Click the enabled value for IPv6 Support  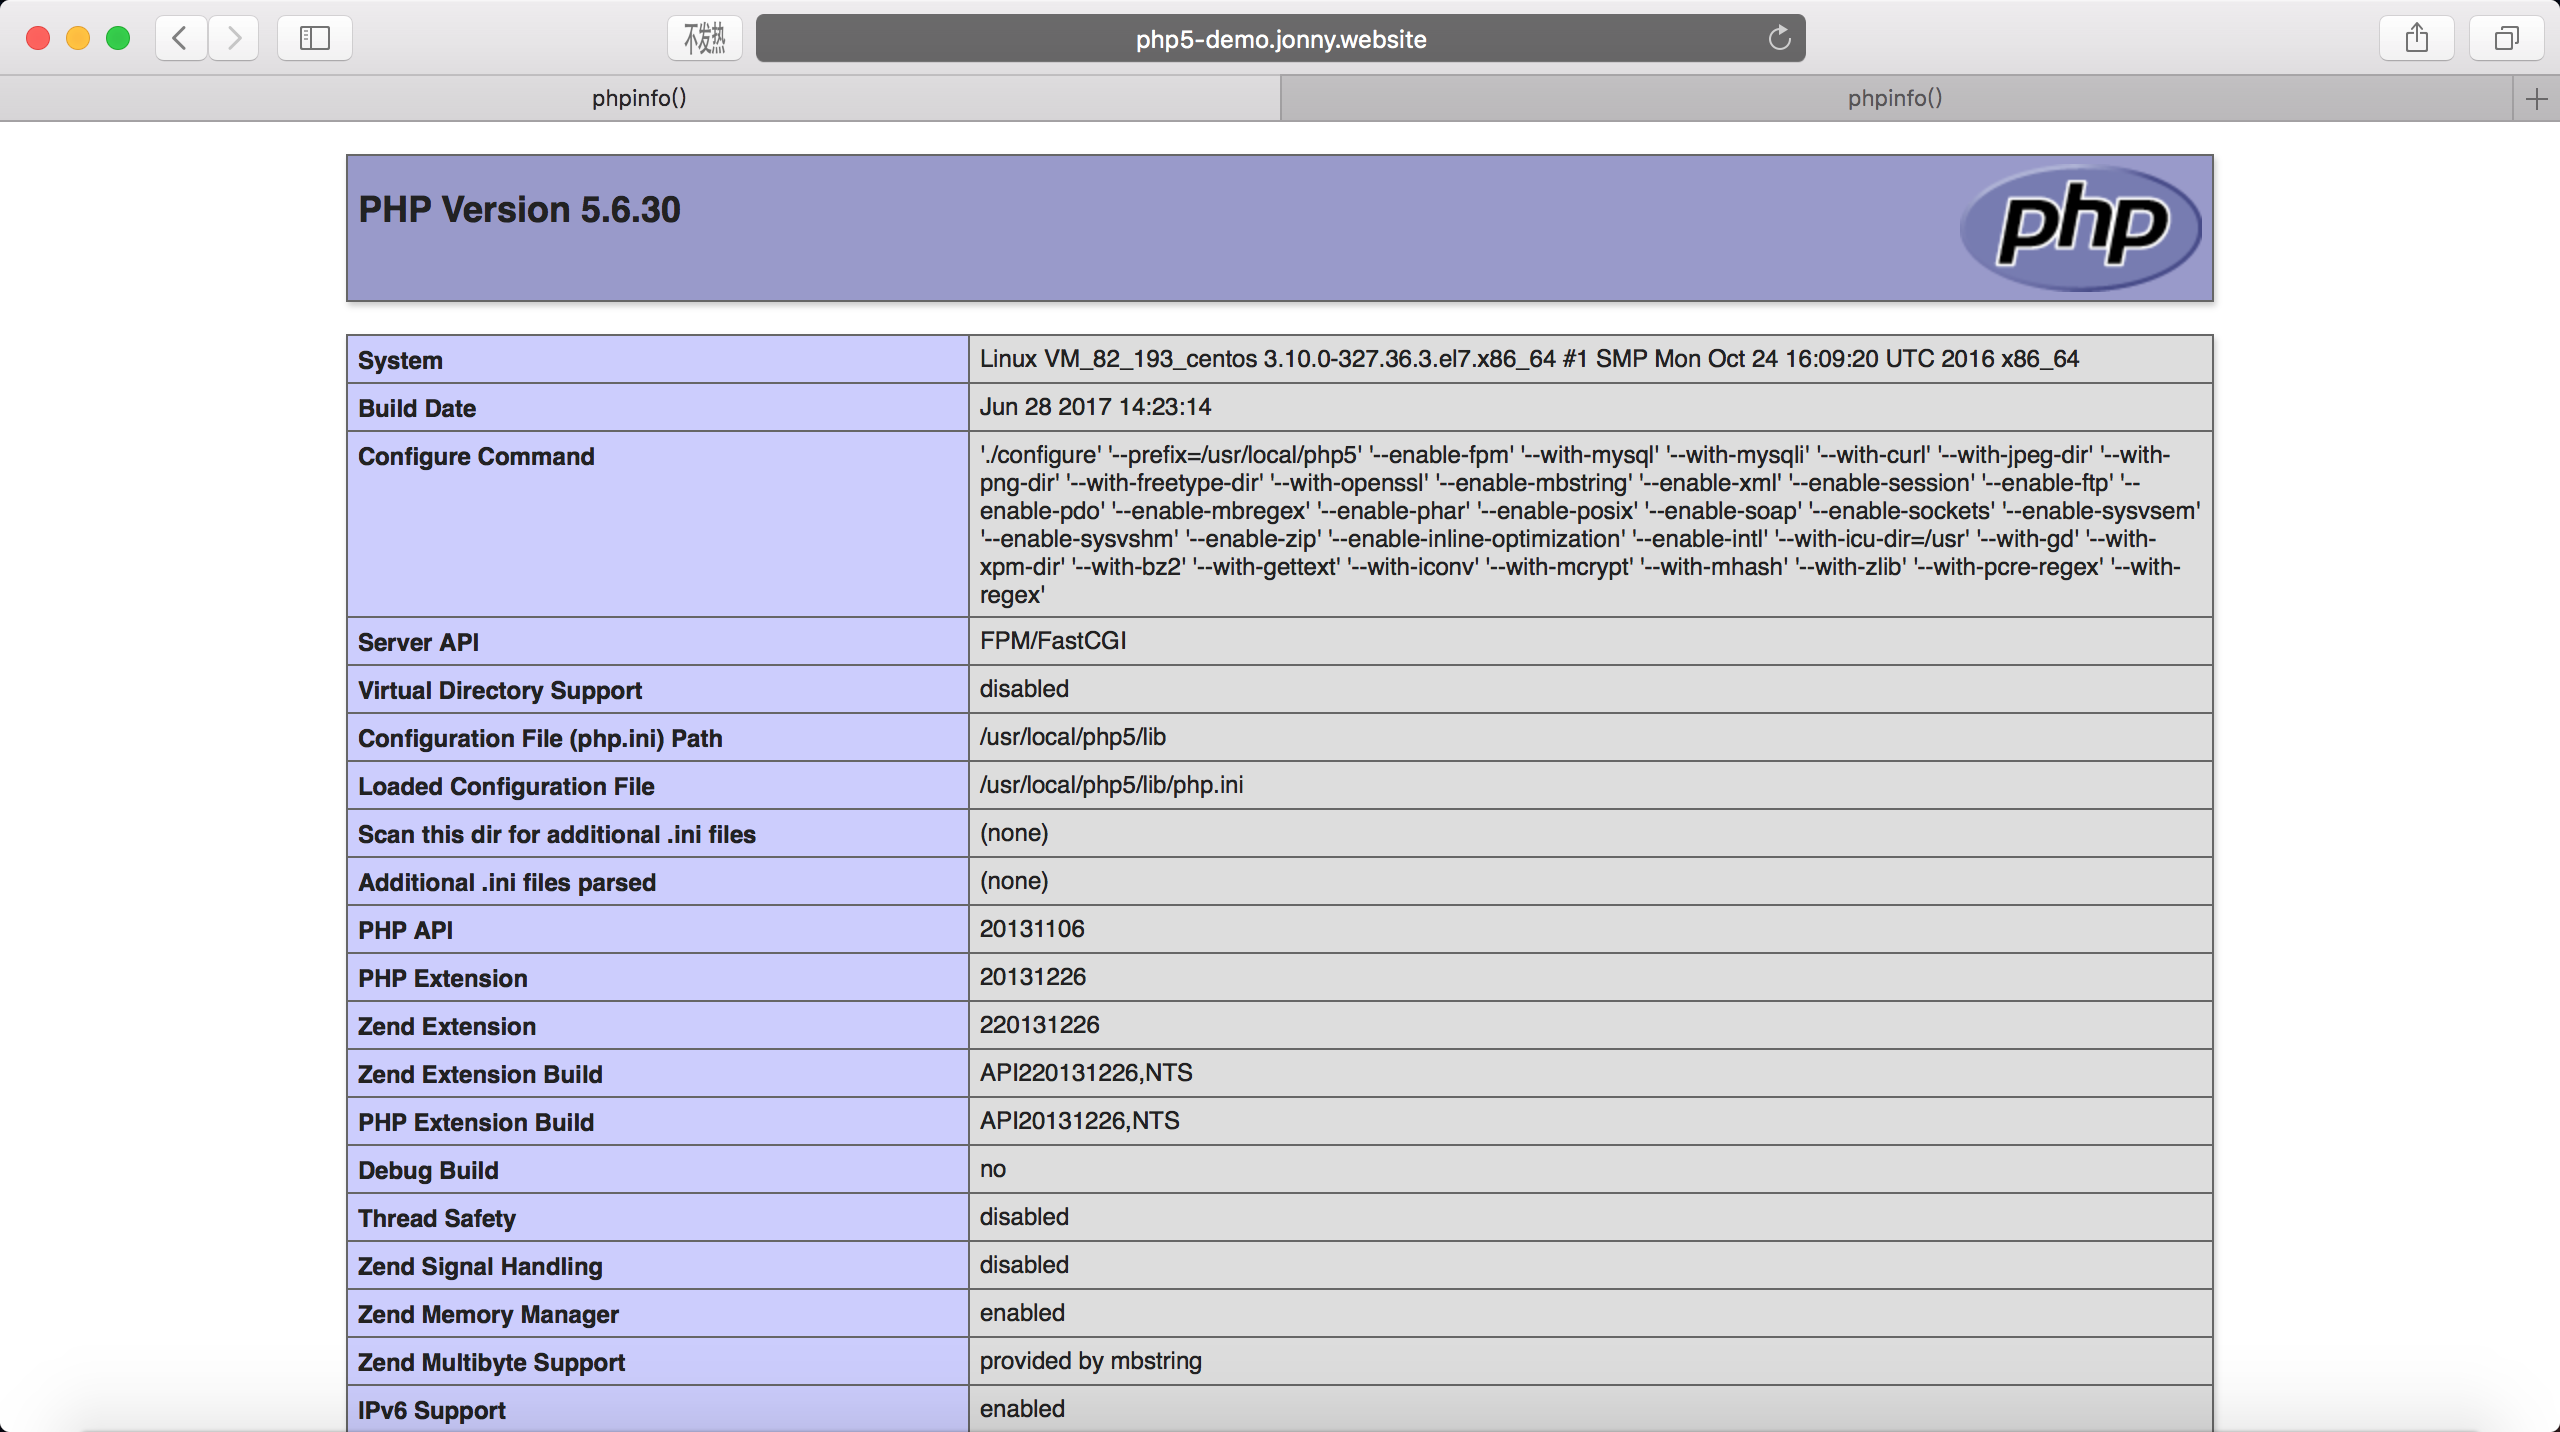point(1022,1408)
